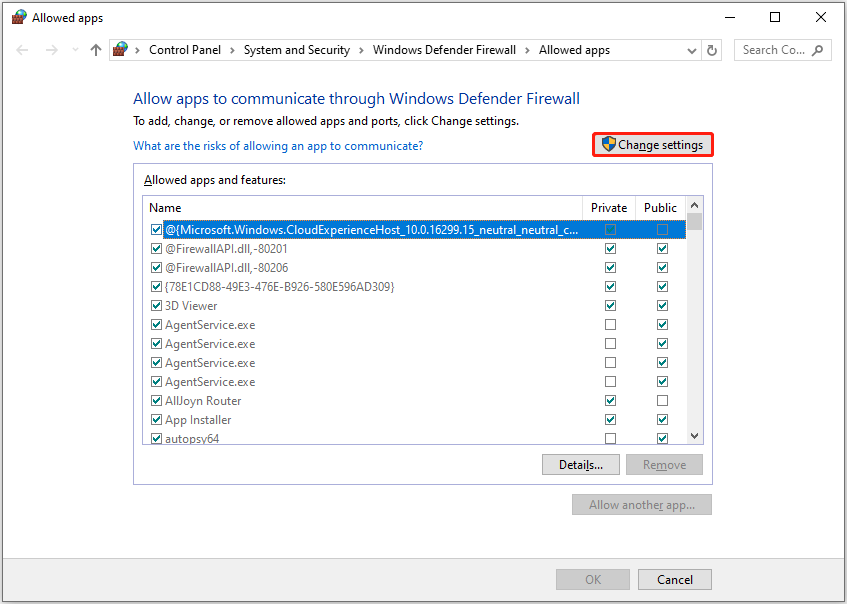Click the Control Panel icon in the address bar
The width and height of the screenshot is (847, 604).
pos(120,48)
